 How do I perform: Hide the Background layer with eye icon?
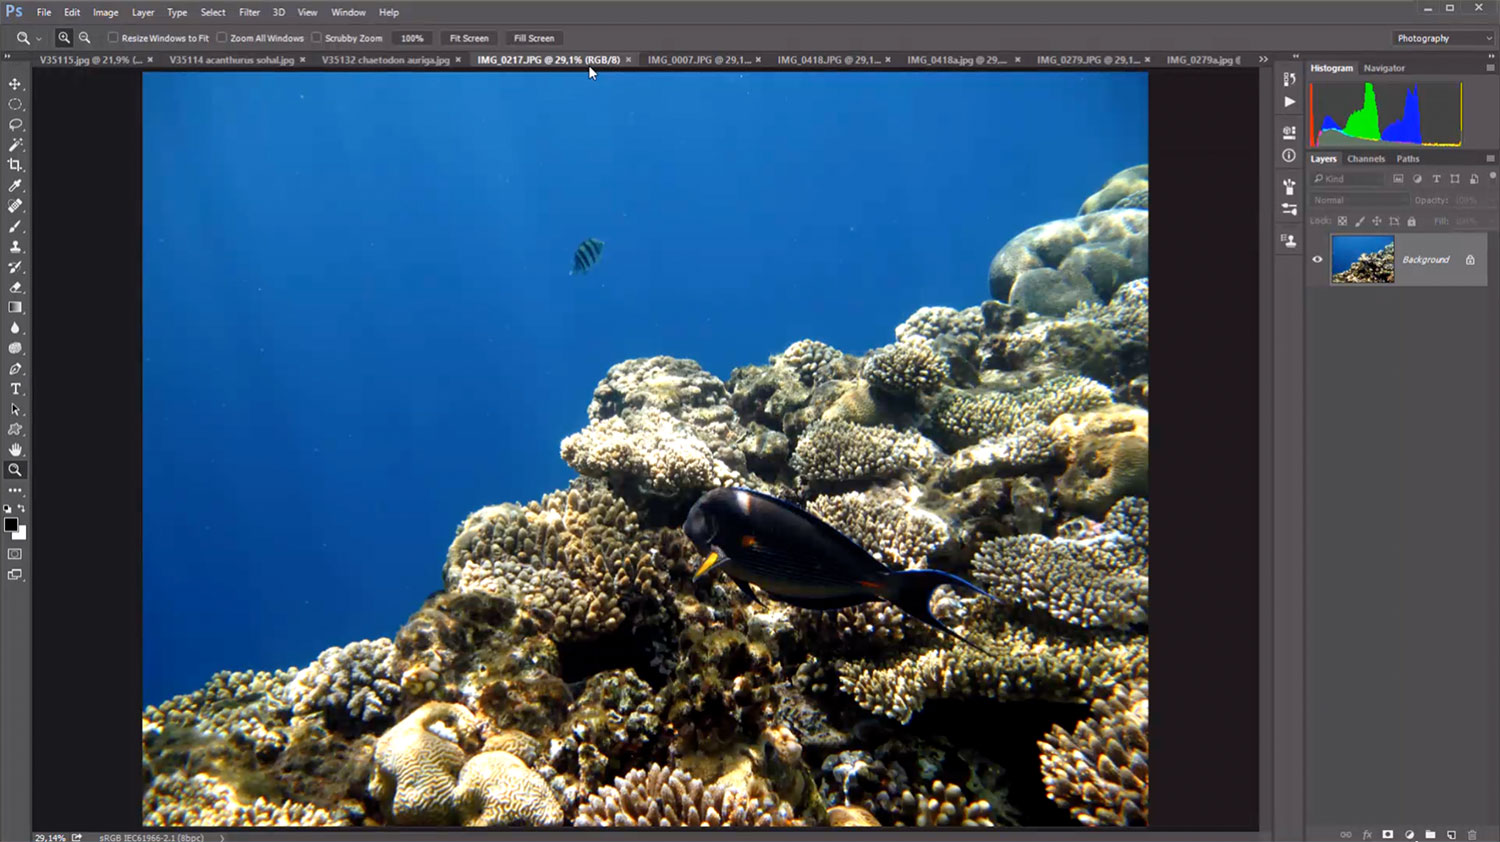pos(1317,260)
